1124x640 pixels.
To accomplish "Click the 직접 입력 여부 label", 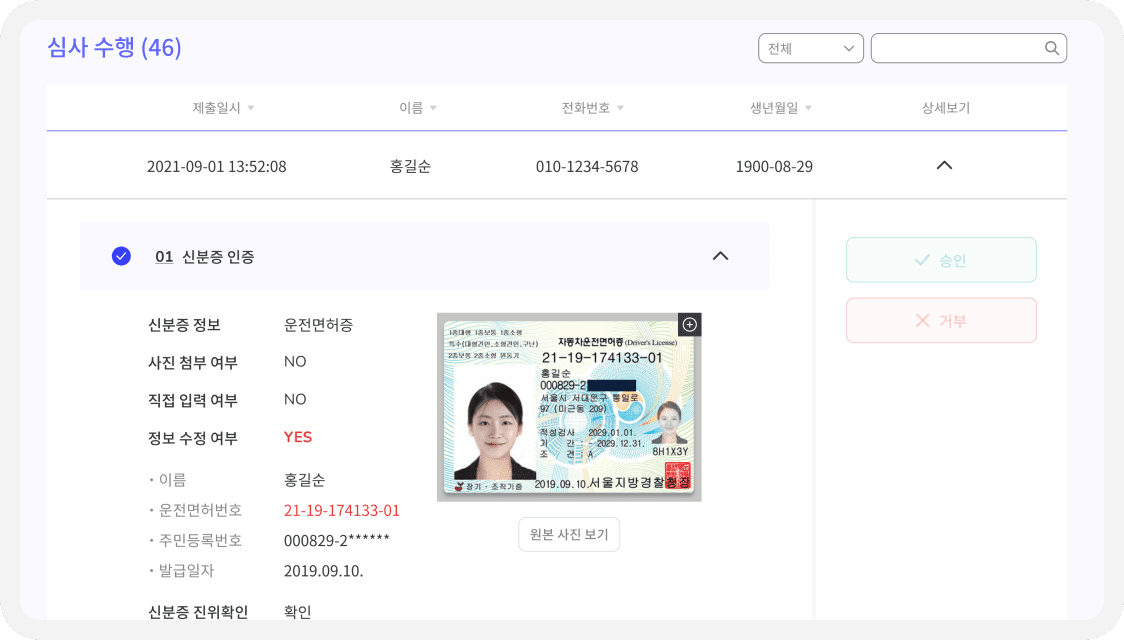I will [192, 400].
